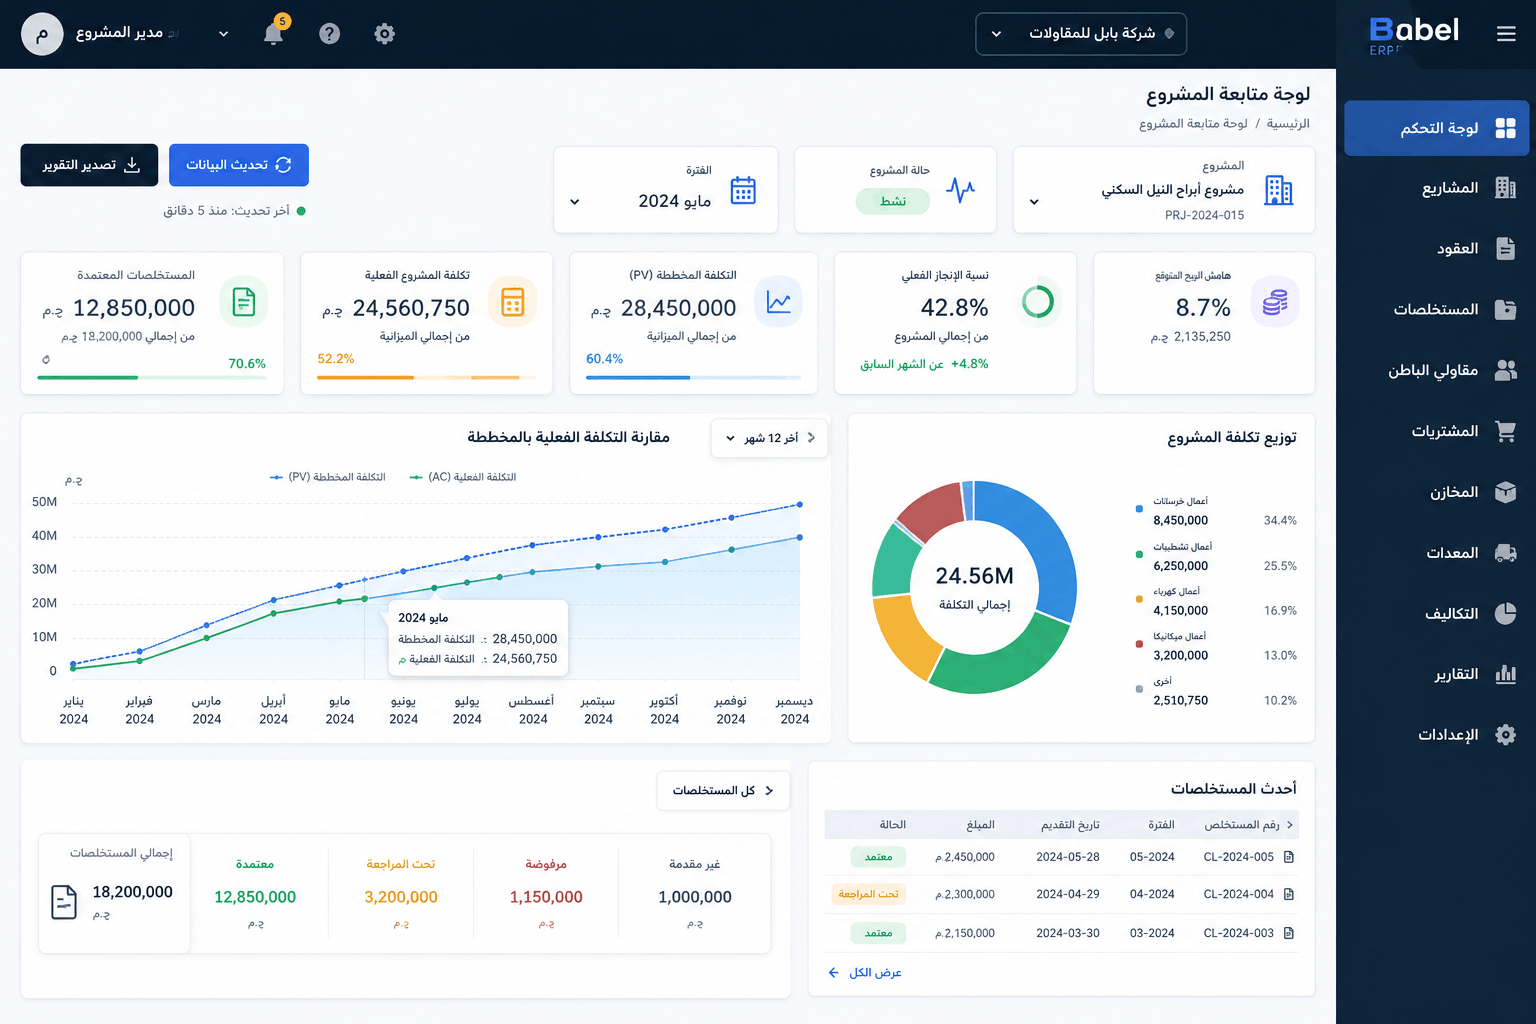Open the settings gear in top bar
Image resolution: width=1536 pixels, height=1024 pixels.
point(385,34)
